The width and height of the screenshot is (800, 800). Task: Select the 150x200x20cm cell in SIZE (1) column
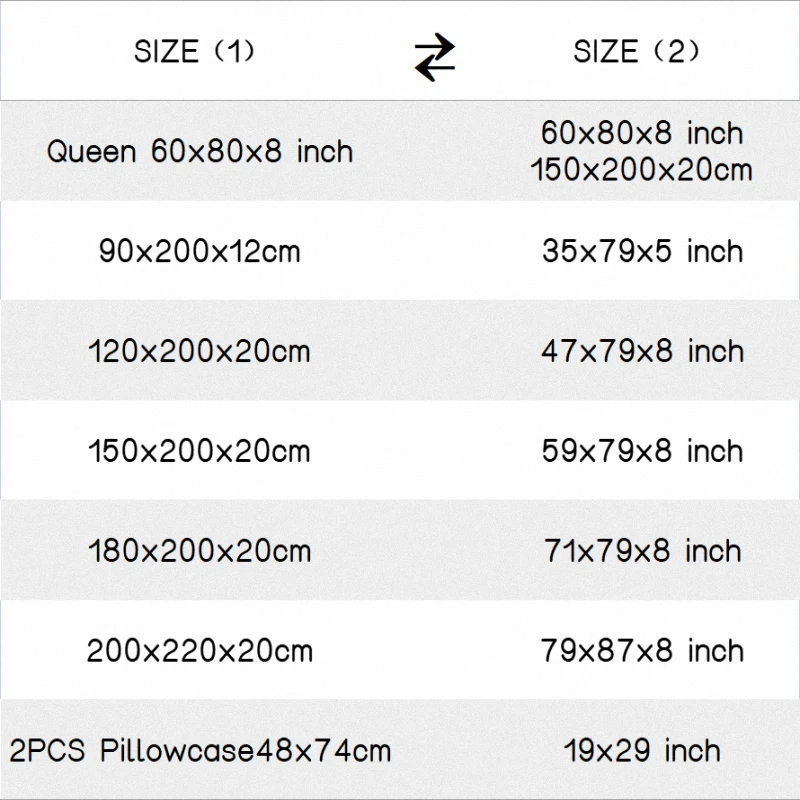pyautogui.click(x=200, y=451)
